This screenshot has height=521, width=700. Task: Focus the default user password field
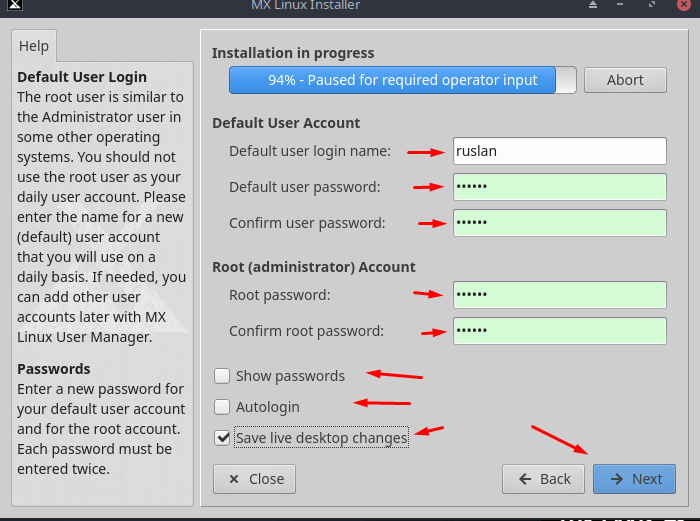(560, 187)
